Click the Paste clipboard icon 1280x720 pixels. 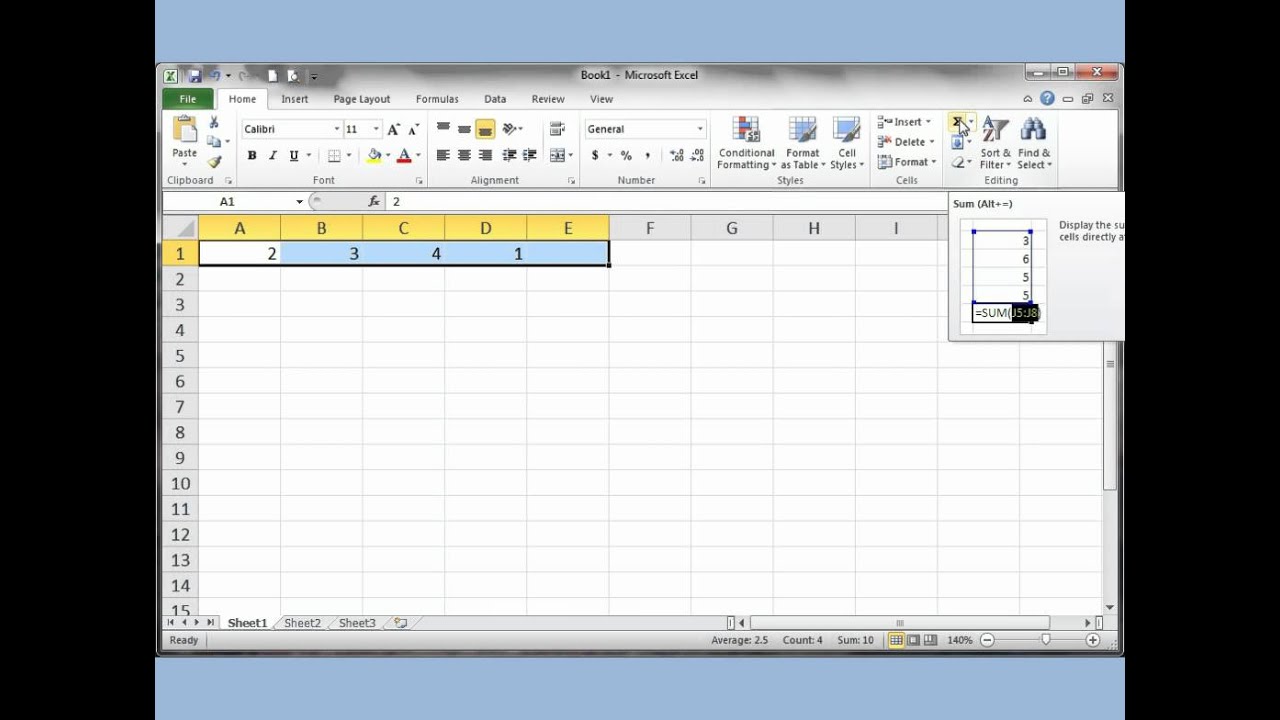pyautogui.click(x=185, y=129)
